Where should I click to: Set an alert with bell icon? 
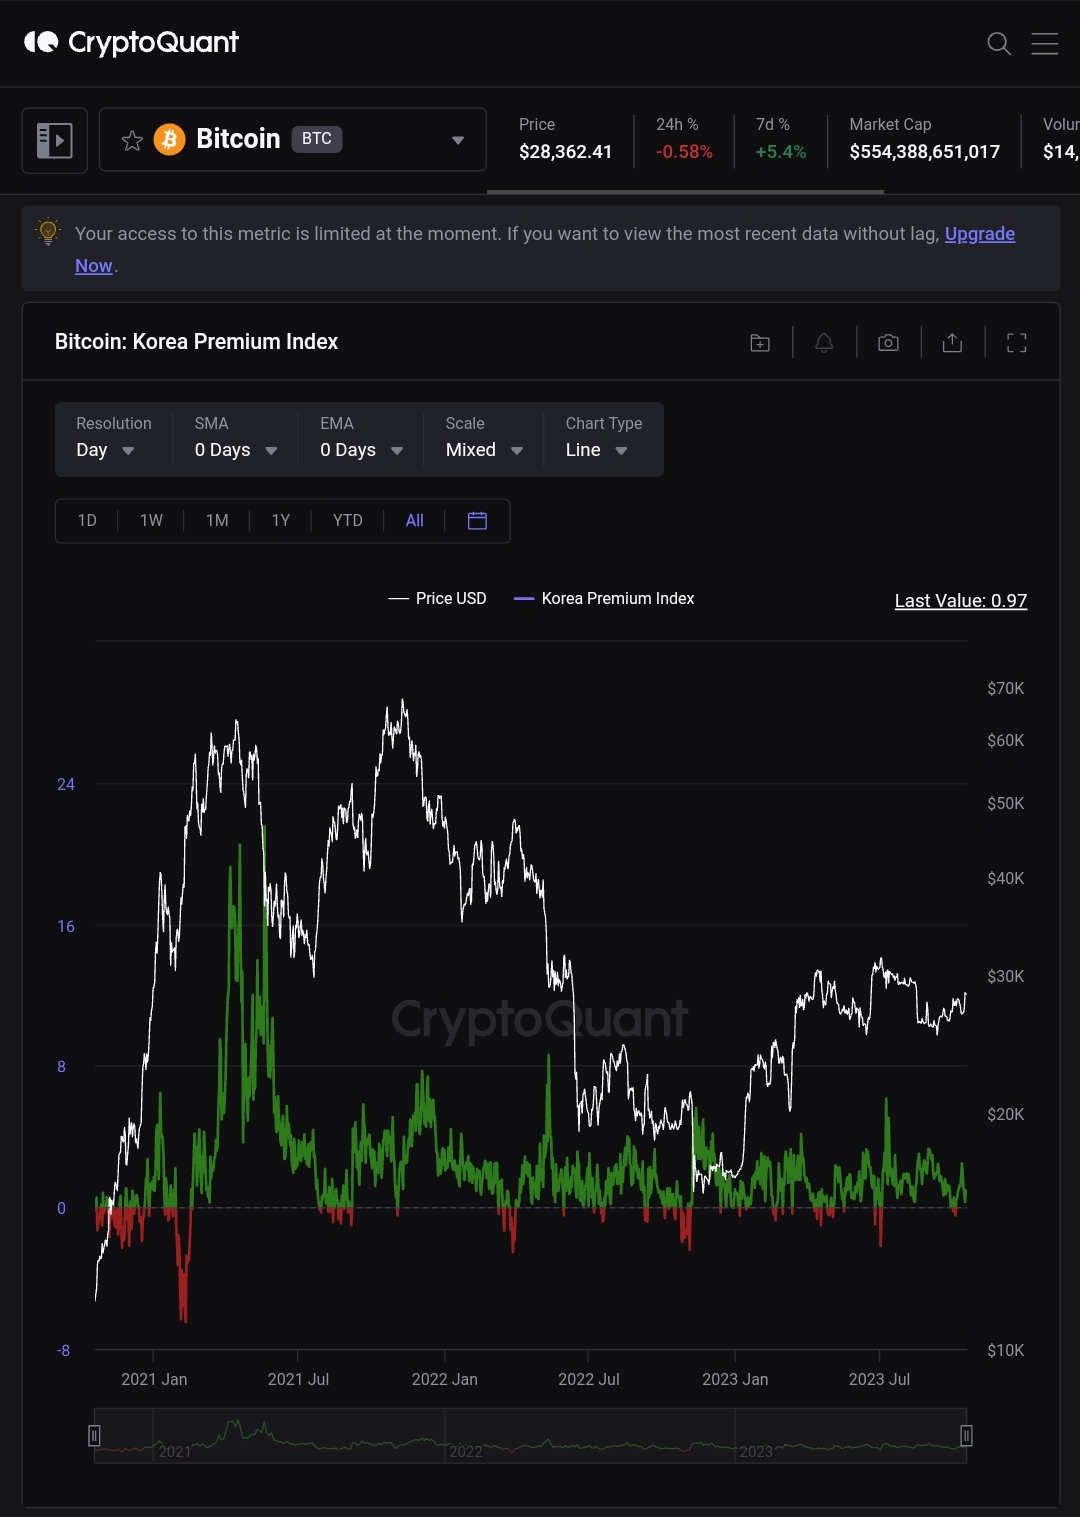coord(824,343)
